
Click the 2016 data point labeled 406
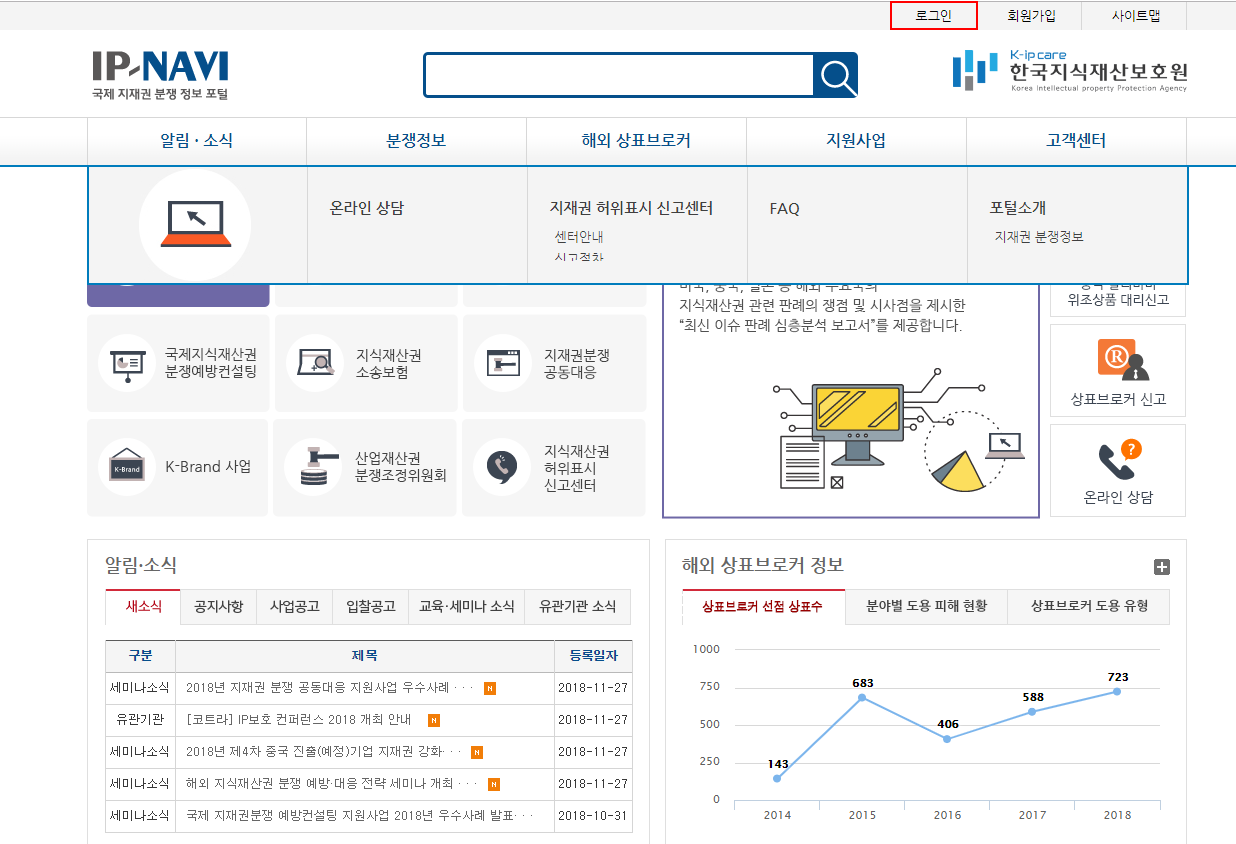pos(947,739)
